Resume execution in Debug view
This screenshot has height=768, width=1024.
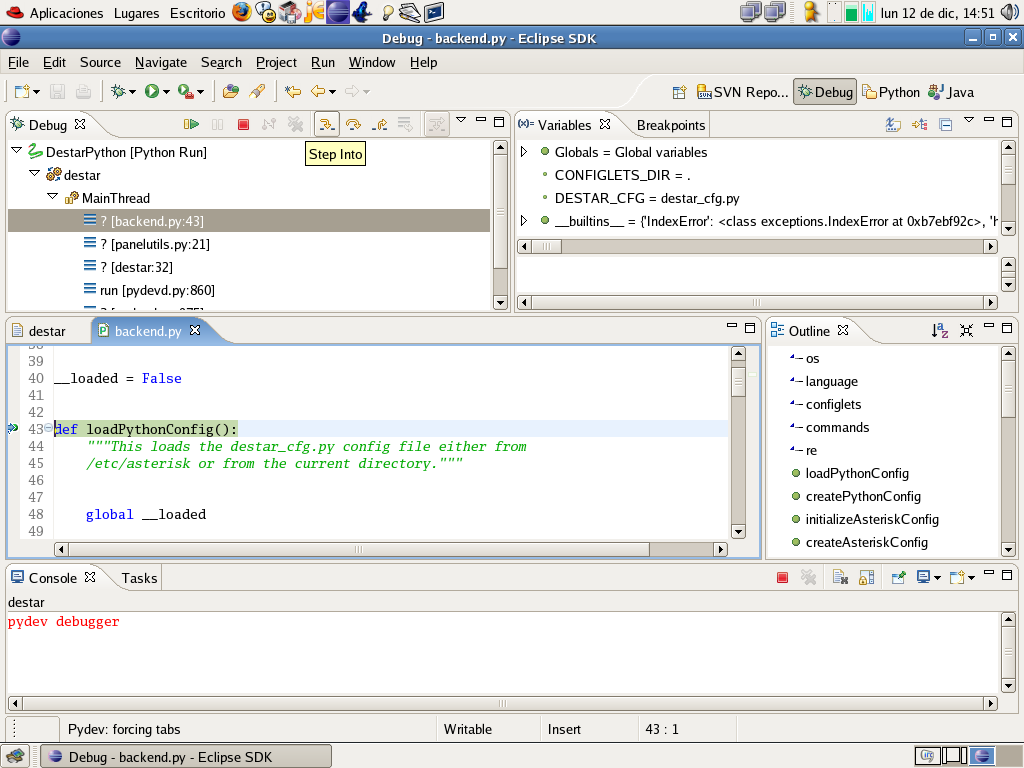tap(191, 124)
